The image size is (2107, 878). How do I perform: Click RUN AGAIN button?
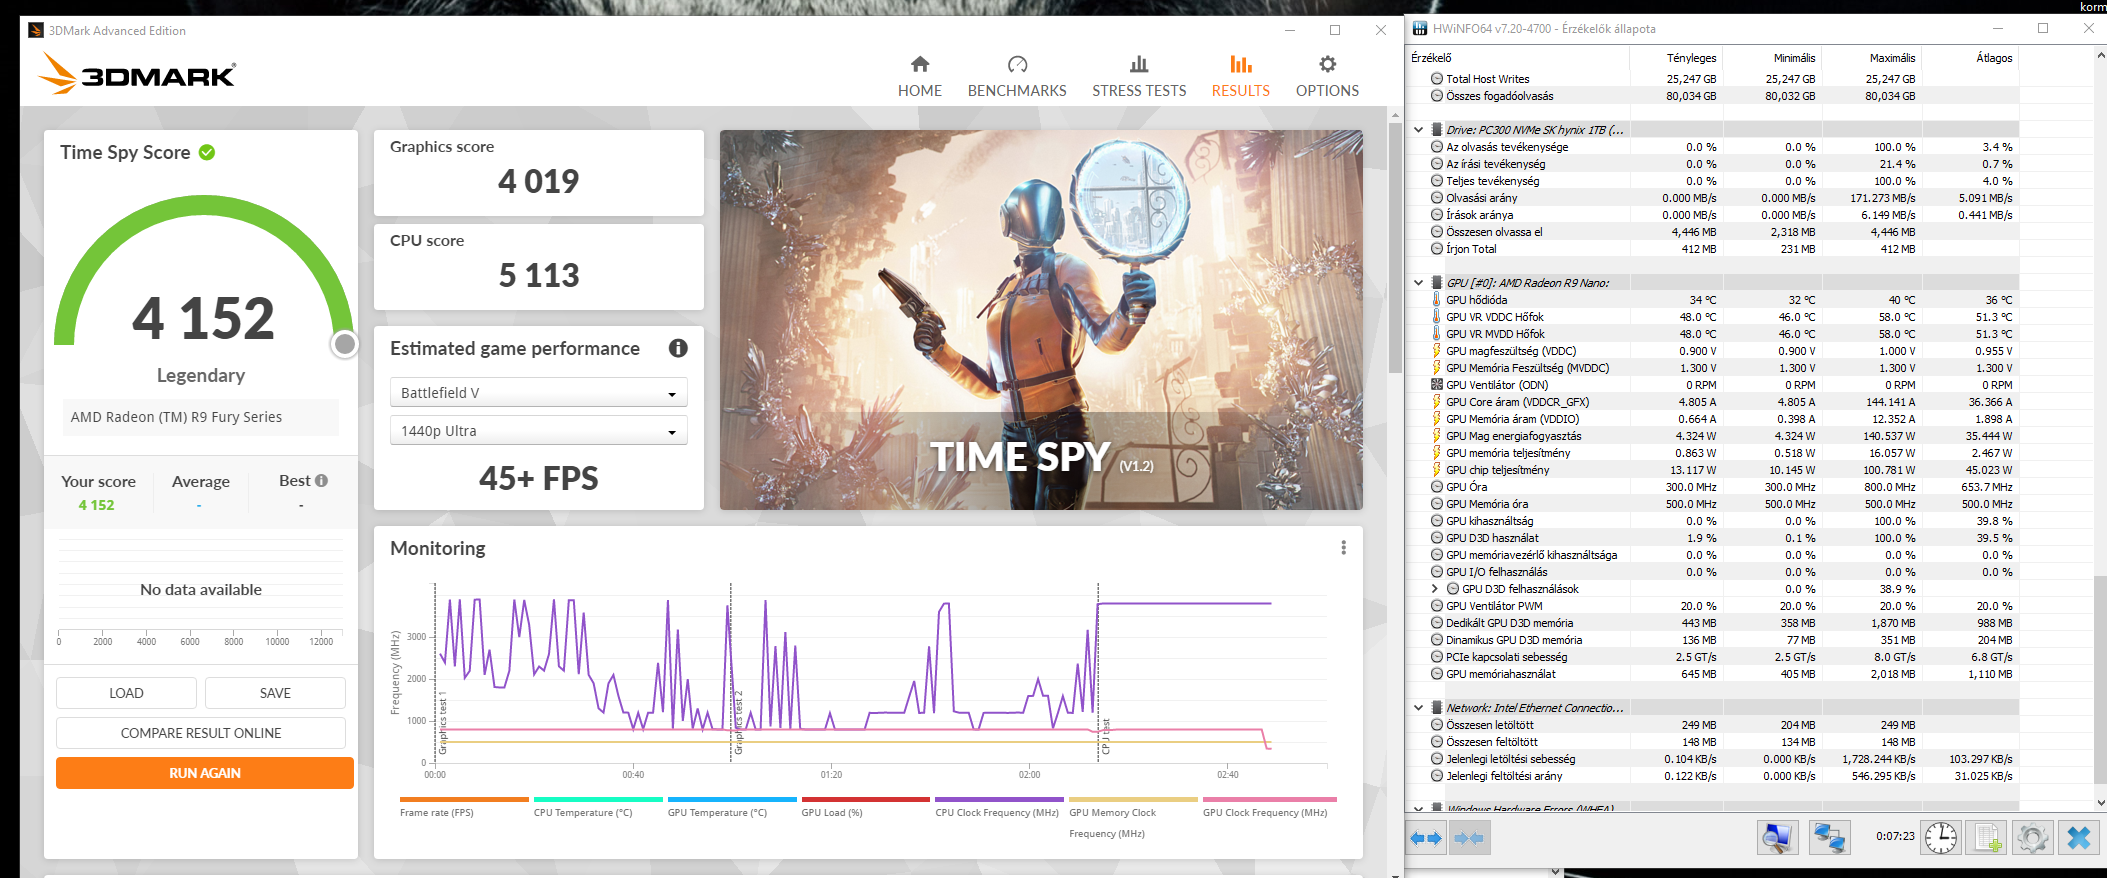(204, 773)
